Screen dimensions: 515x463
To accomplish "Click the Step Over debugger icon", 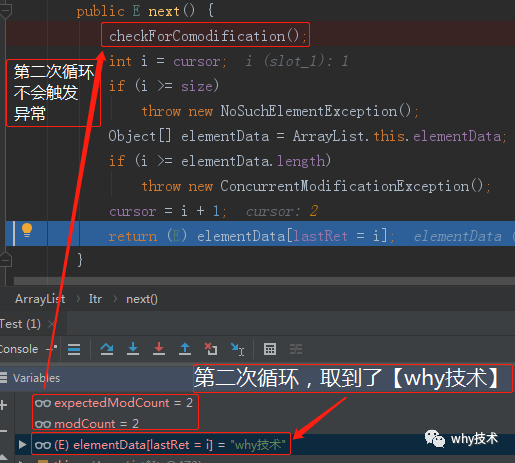I will [x=107, y=349].
